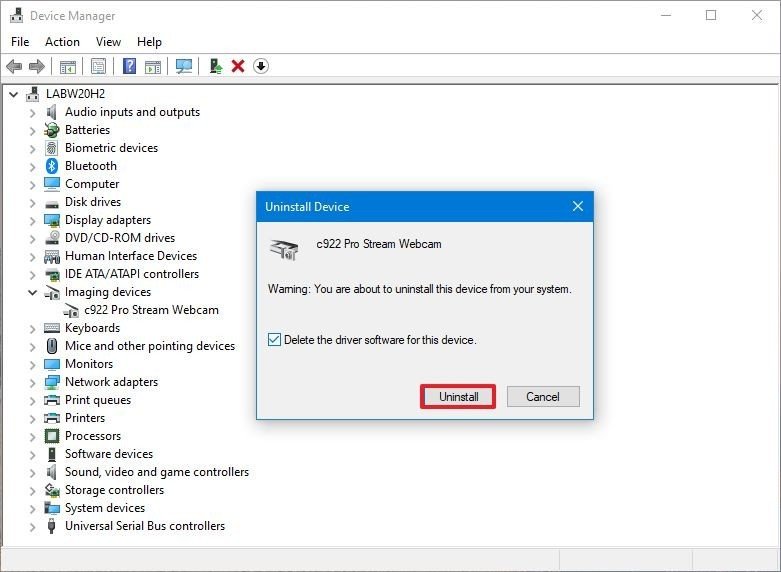Confirm with the Uninstall button
The height and width of the screenshot is (572, 781).
(x=458, y=397)
